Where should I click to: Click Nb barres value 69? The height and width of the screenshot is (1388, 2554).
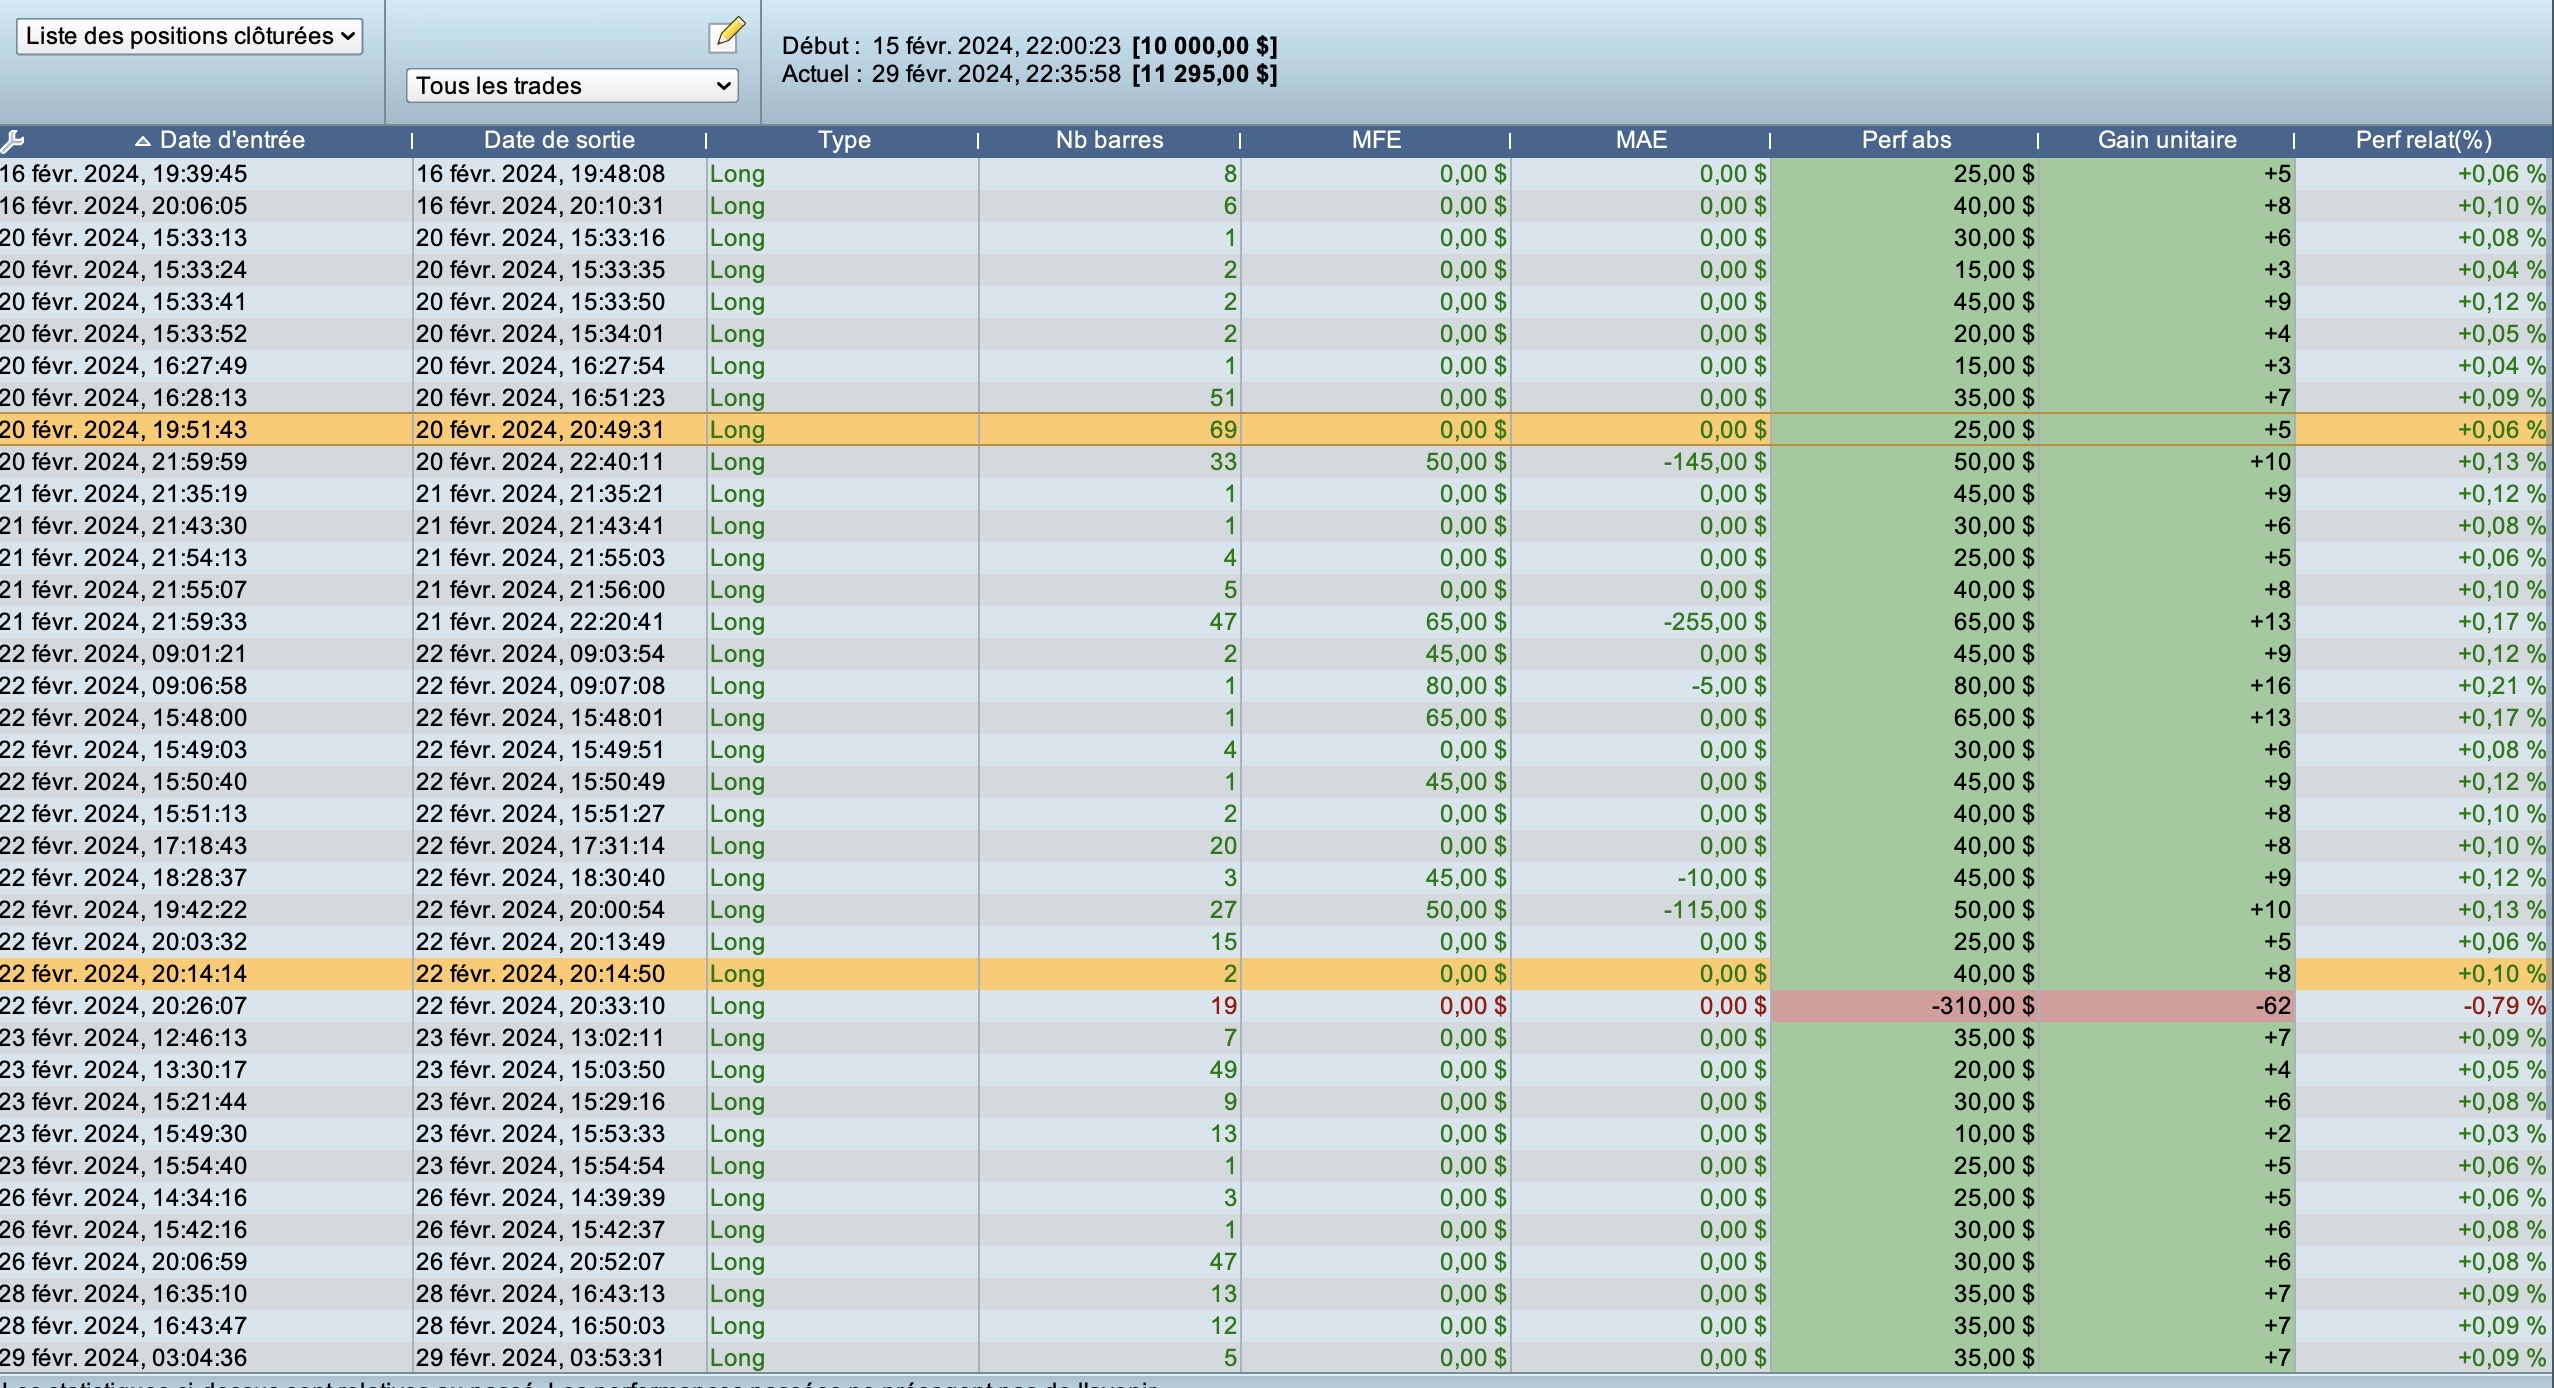coord(1223,430)
